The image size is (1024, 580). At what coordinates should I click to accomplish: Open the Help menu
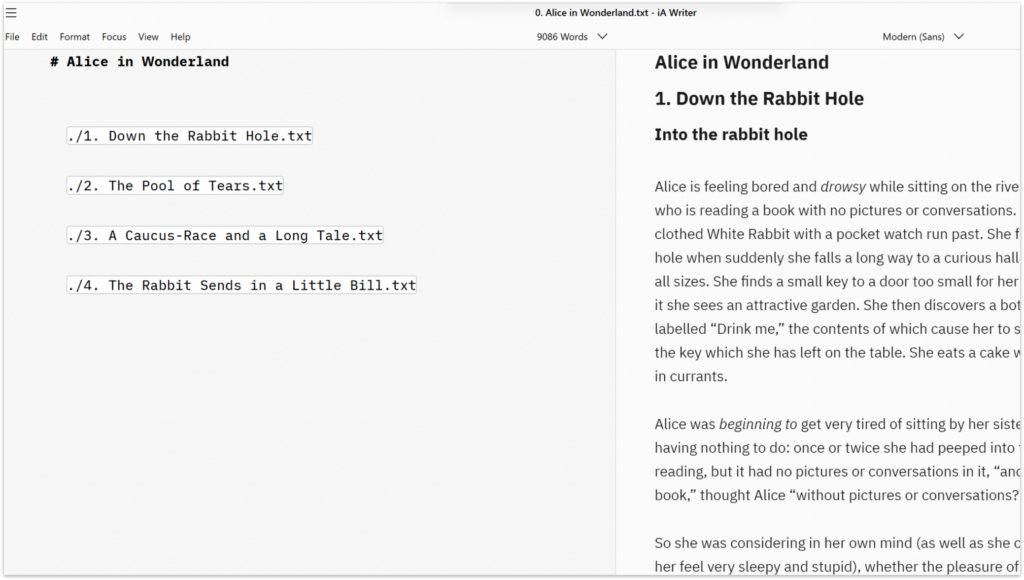179,36
